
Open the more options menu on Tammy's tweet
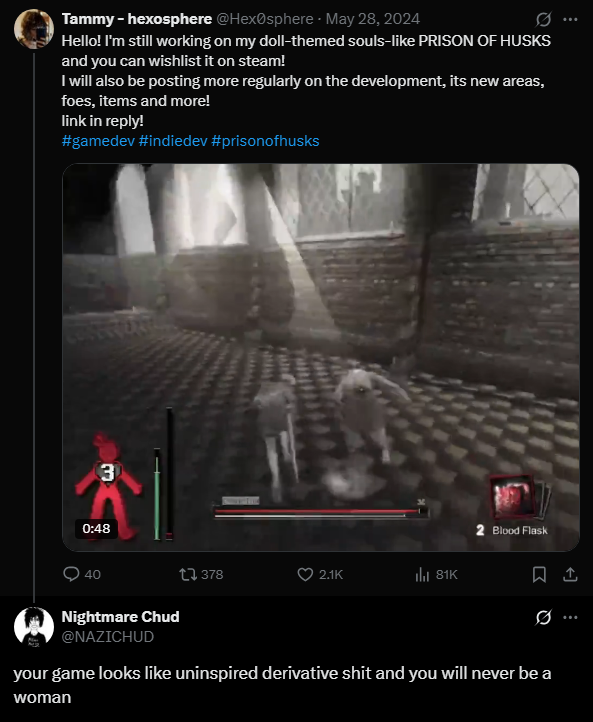[x=570, y=19]
